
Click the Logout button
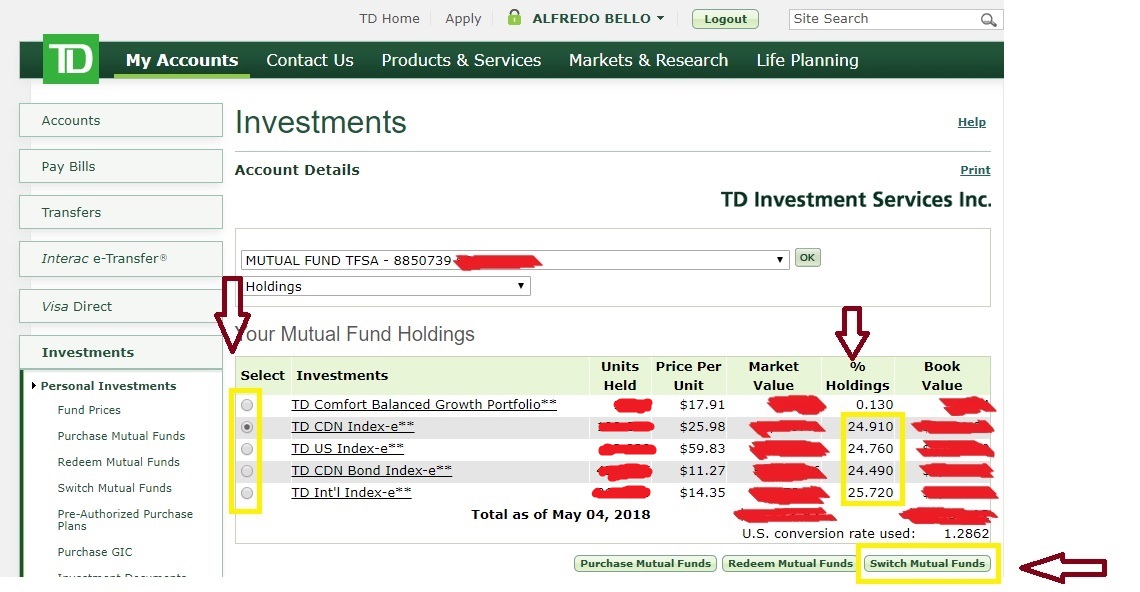tap(725, 19)
